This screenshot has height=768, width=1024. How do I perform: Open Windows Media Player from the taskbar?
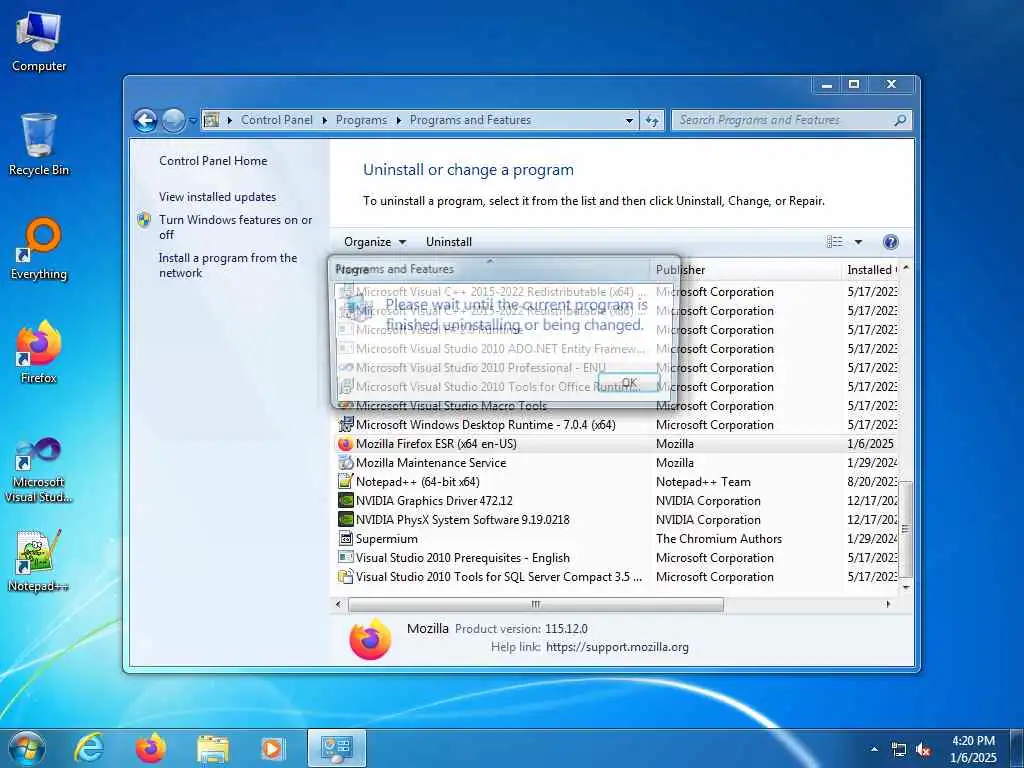pyautogui.click(x=272, y=749)
